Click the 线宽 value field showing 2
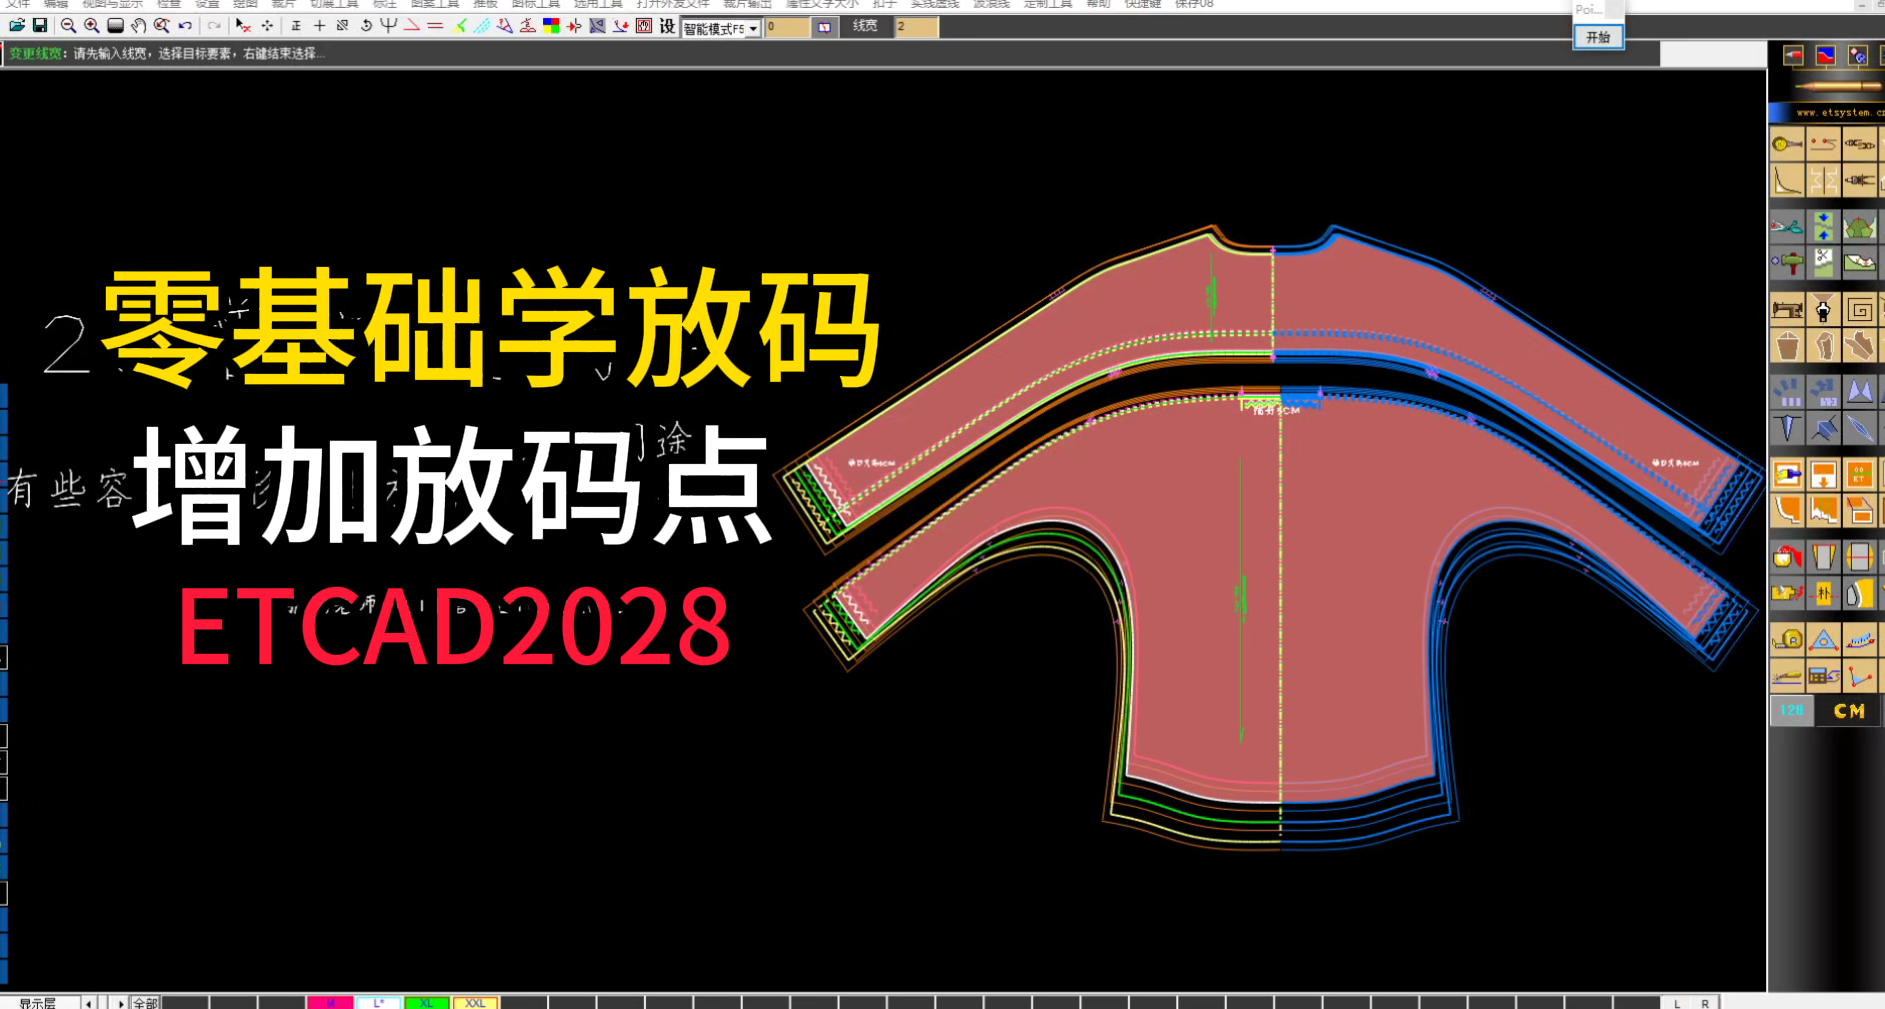1885x1009 pixels. [x=916, y=27]
